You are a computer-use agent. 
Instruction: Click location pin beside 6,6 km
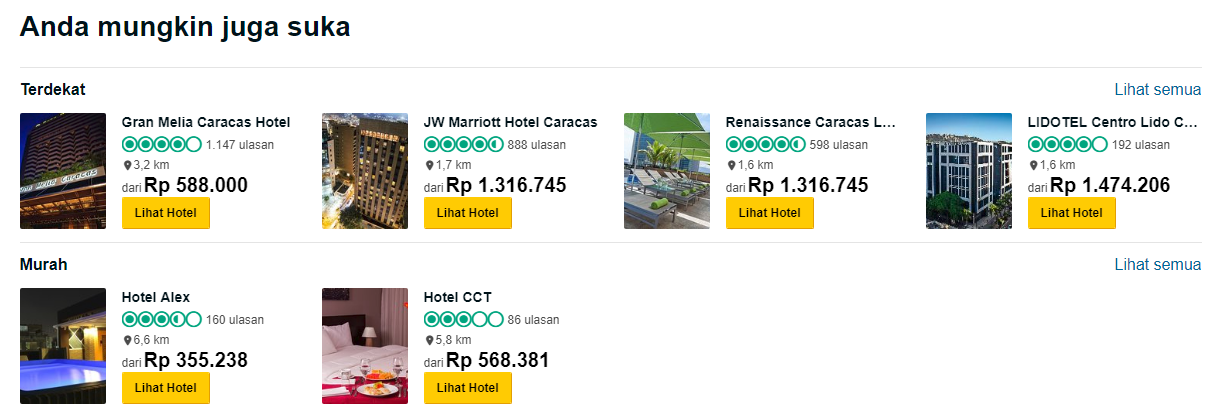point(127,340)
